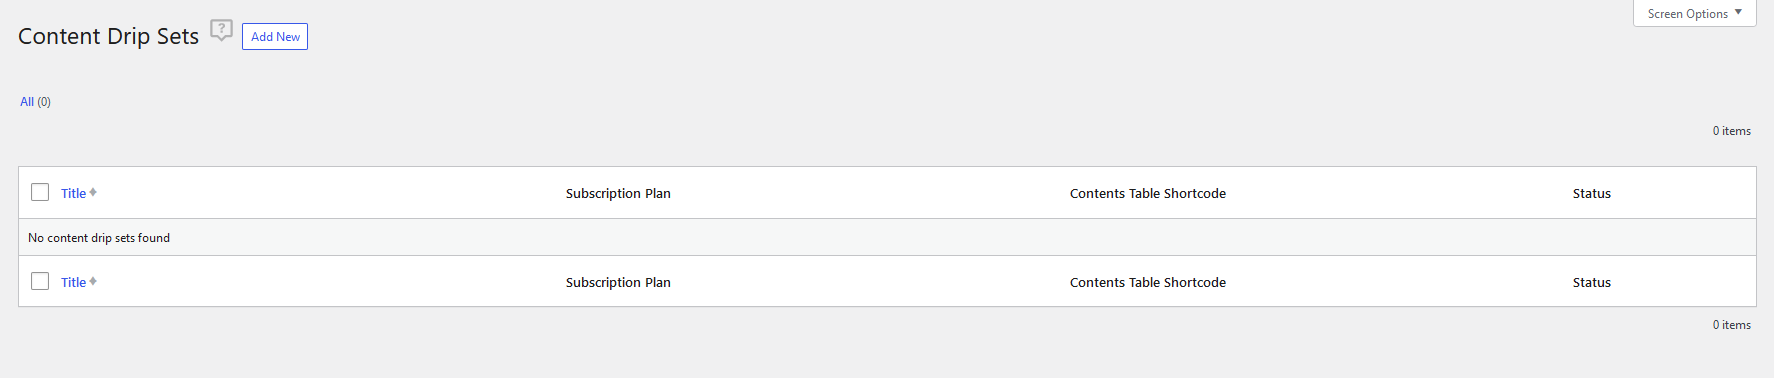The height and width of the screenshot is (378, 1774).
Task: Click the Status column in the footer row
Action: click(1592, 282)
